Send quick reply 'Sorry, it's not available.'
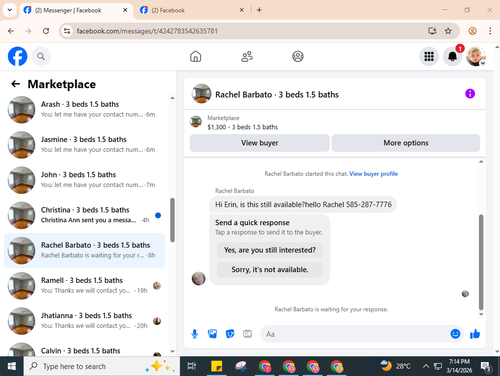Viewport: 500px width, 376px height. click(270, 270)
